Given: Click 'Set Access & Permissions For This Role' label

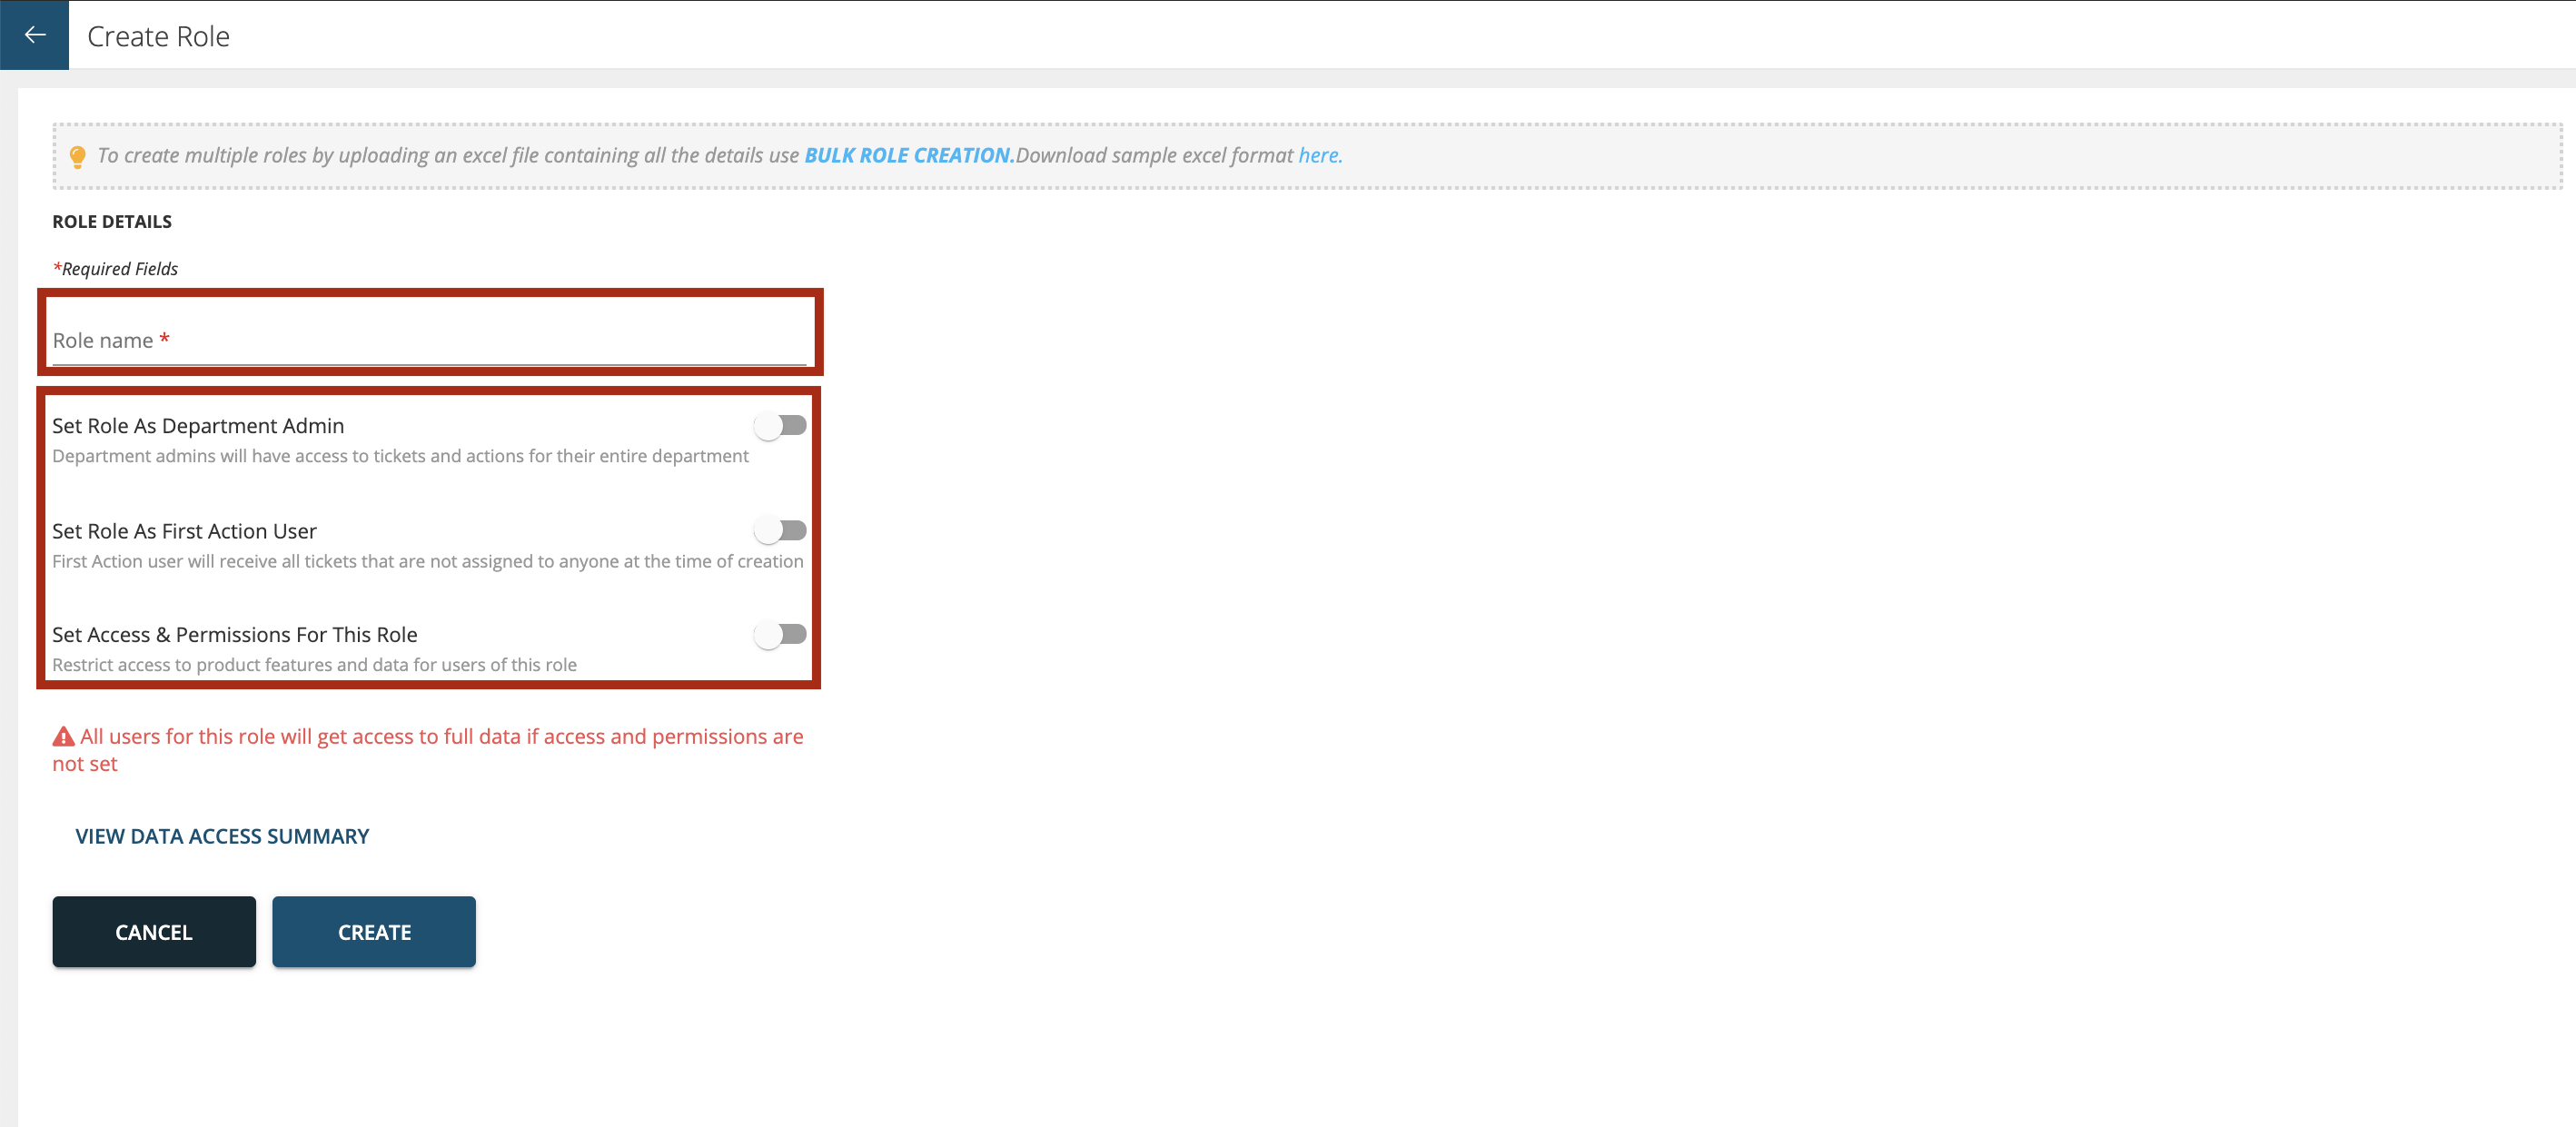Looking at the screenshot, I should pos(235,635).
